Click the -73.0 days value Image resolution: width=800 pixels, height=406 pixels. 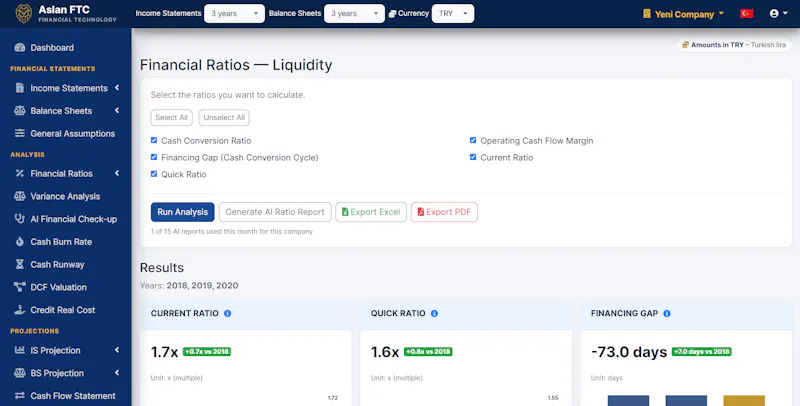629,352
